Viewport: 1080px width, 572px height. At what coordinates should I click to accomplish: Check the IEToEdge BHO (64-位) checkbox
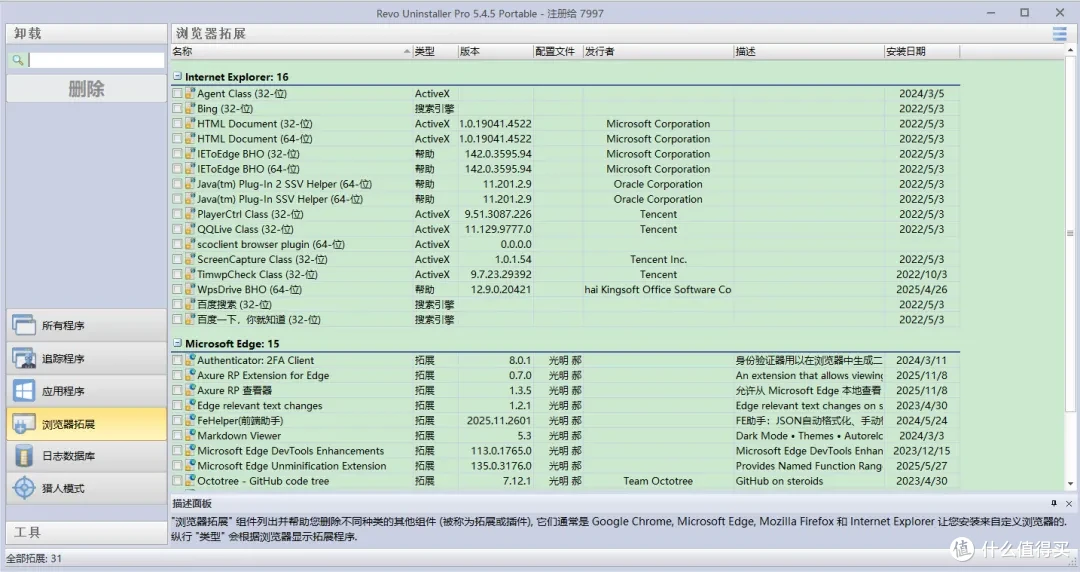click(178, 169)
